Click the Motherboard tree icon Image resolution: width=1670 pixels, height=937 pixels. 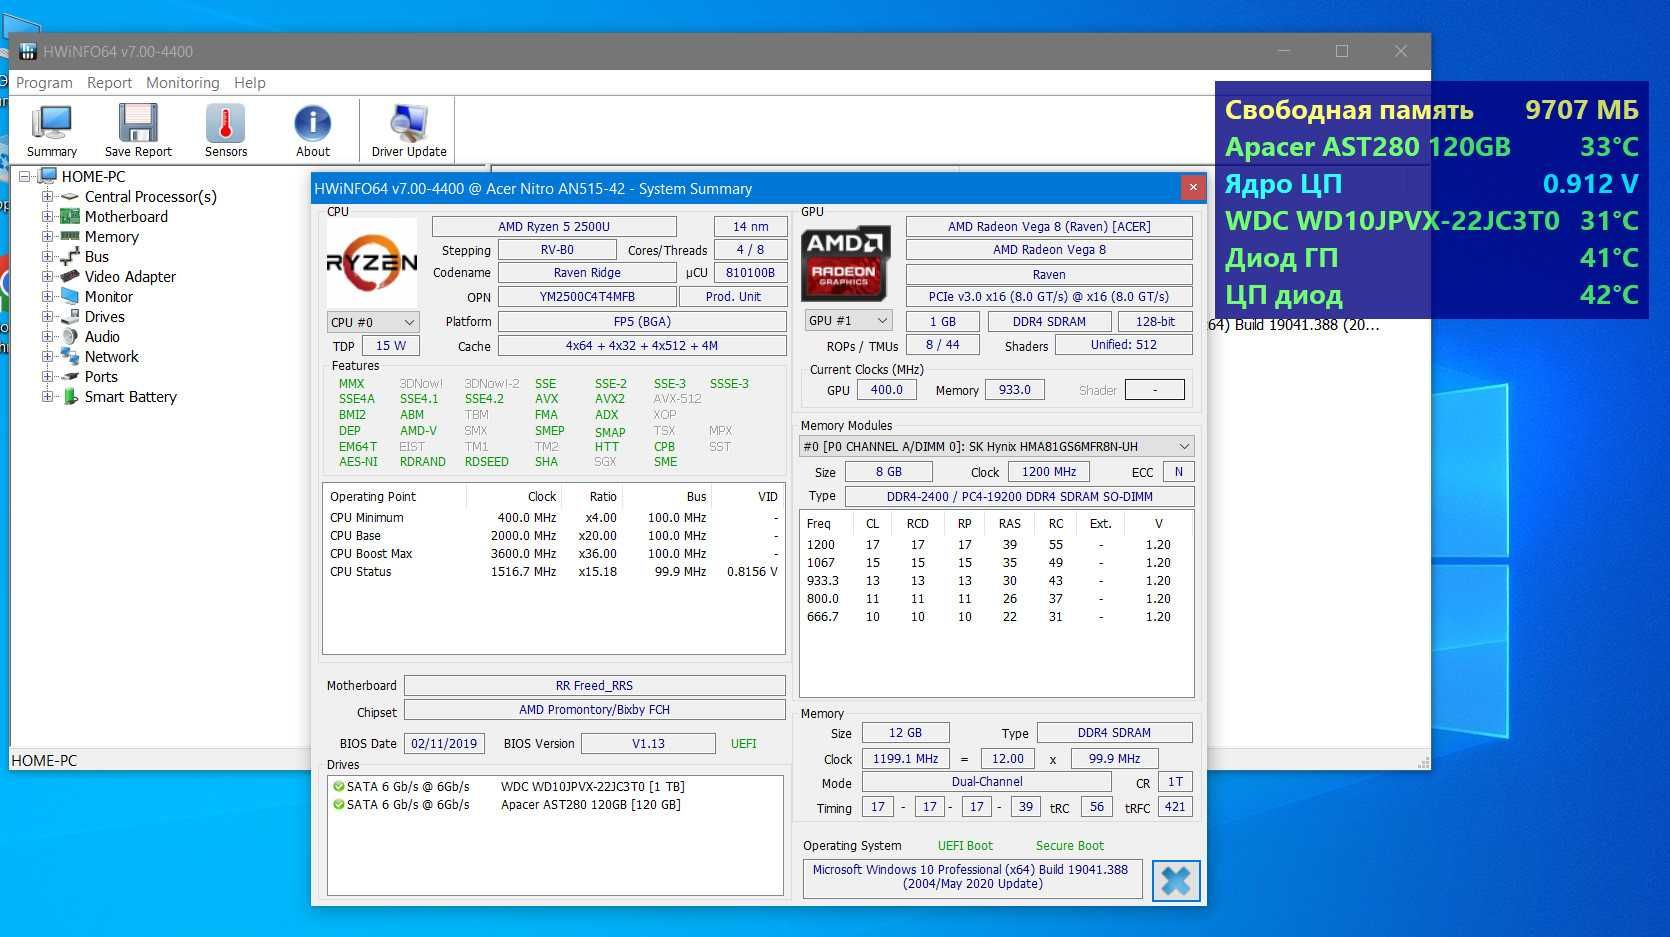70,217
